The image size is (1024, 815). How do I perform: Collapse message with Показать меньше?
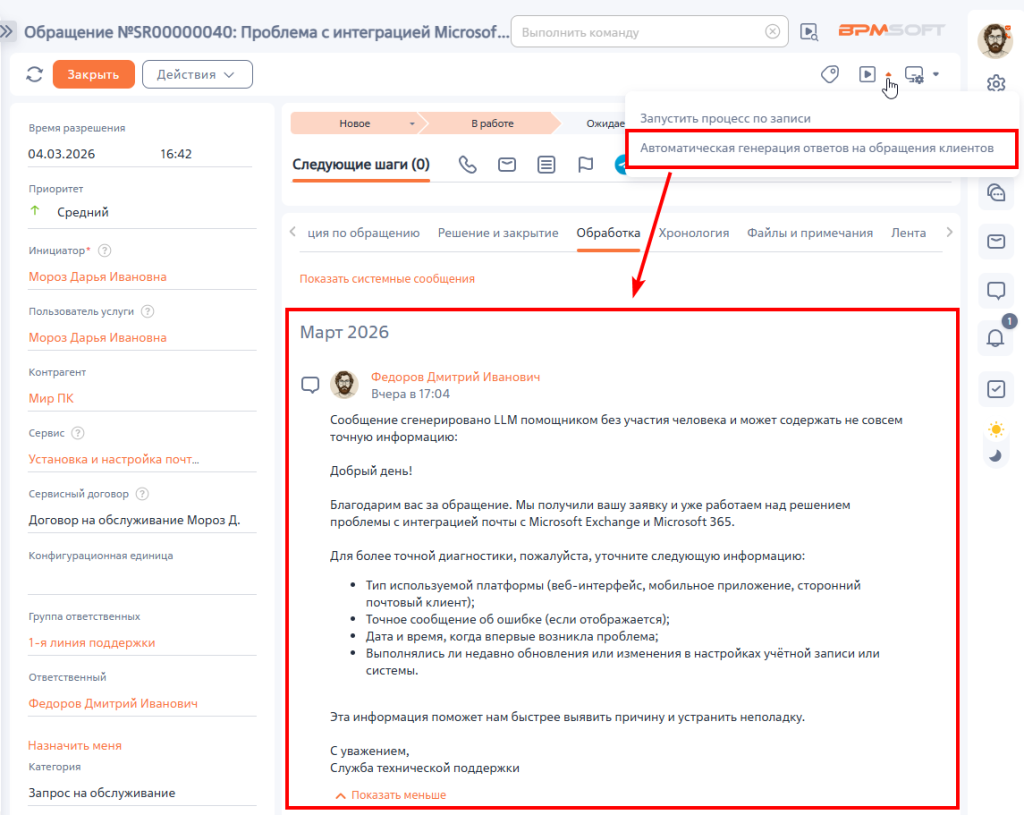pos(391,795)
